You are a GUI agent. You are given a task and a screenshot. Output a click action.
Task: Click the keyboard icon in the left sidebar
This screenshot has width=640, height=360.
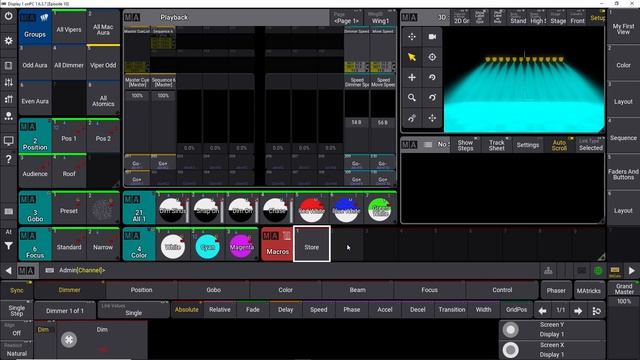(x=8, y=211)
